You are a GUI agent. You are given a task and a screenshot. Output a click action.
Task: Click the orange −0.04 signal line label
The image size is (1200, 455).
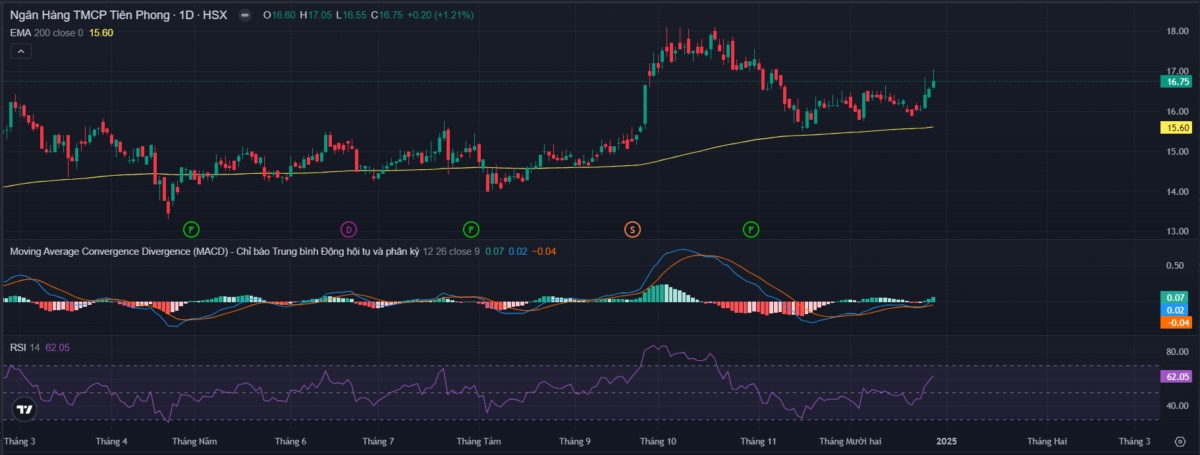pyautogui.click(x=1174, y=322)
